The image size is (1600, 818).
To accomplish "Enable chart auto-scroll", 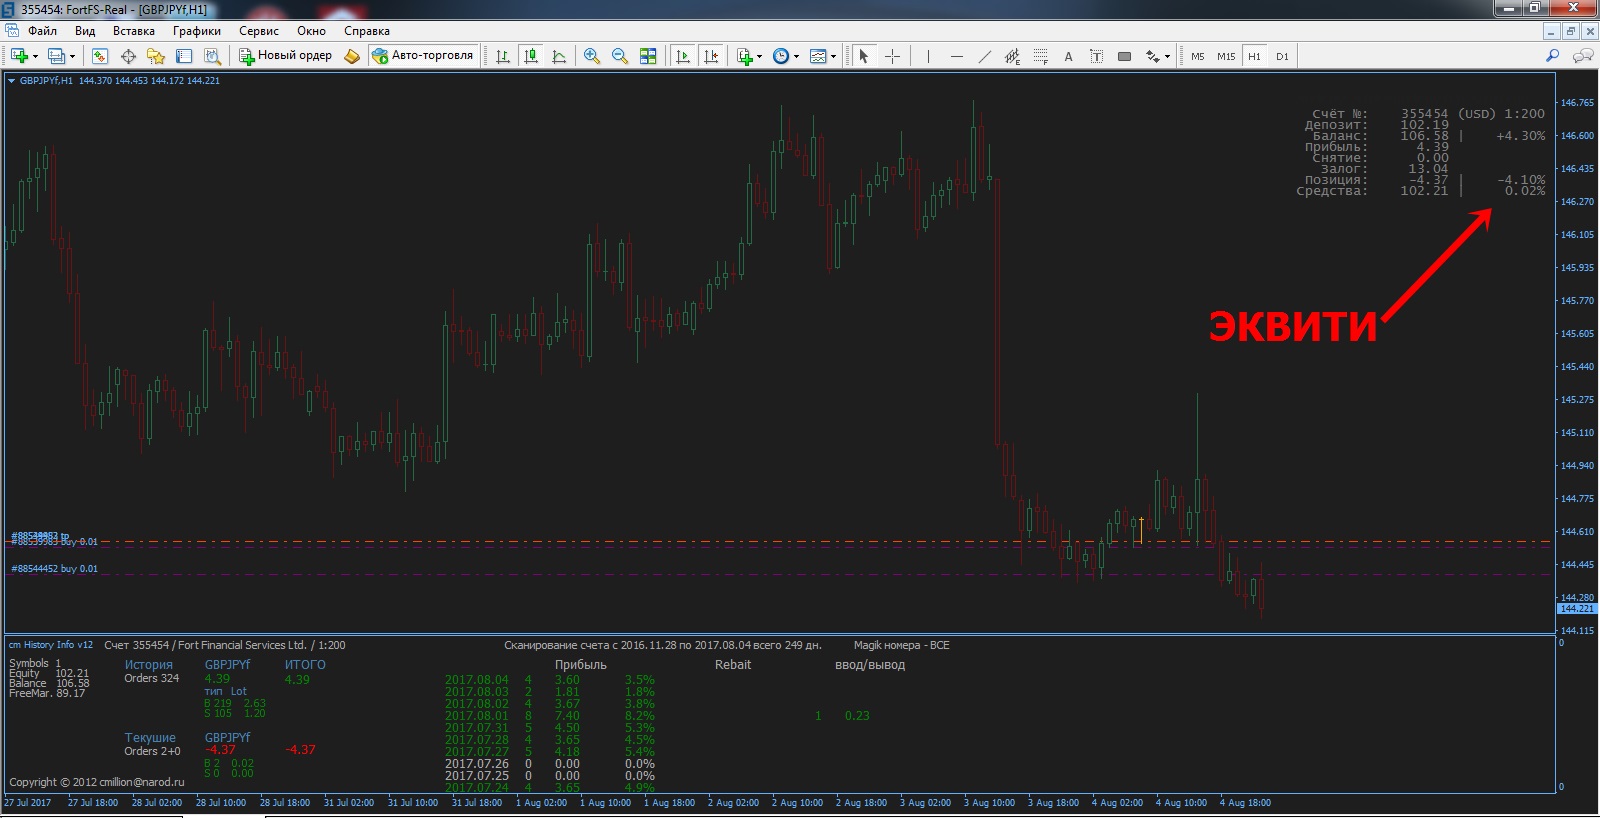I will pyautogui.click(x=683, y=56).
